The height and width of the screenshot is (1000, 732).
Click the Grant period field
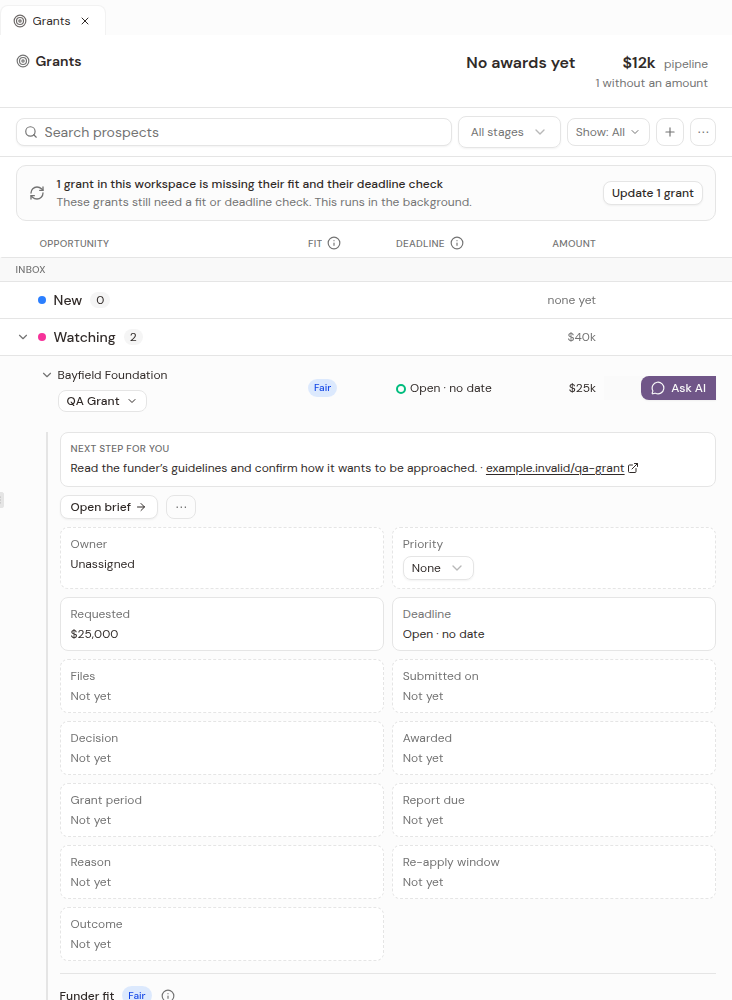click(222, 810)
